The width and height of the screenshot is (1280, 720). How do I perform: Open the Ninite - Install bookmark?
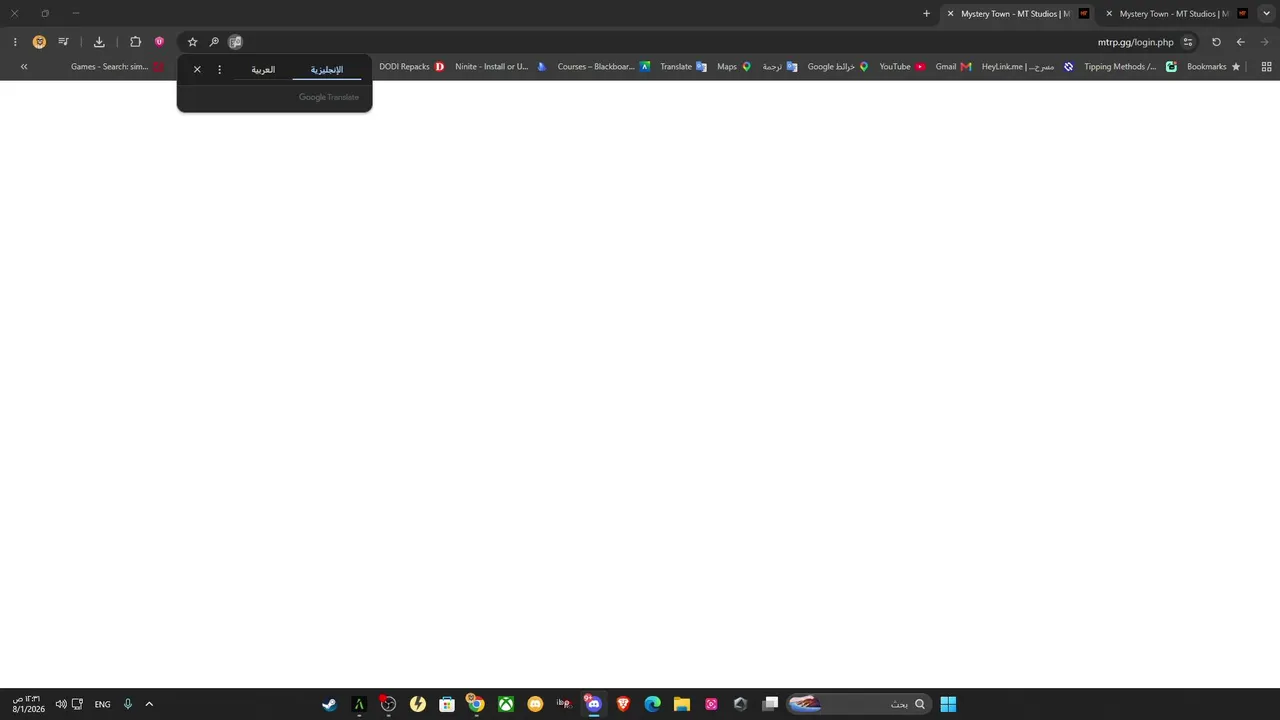(x=501, y=67)
